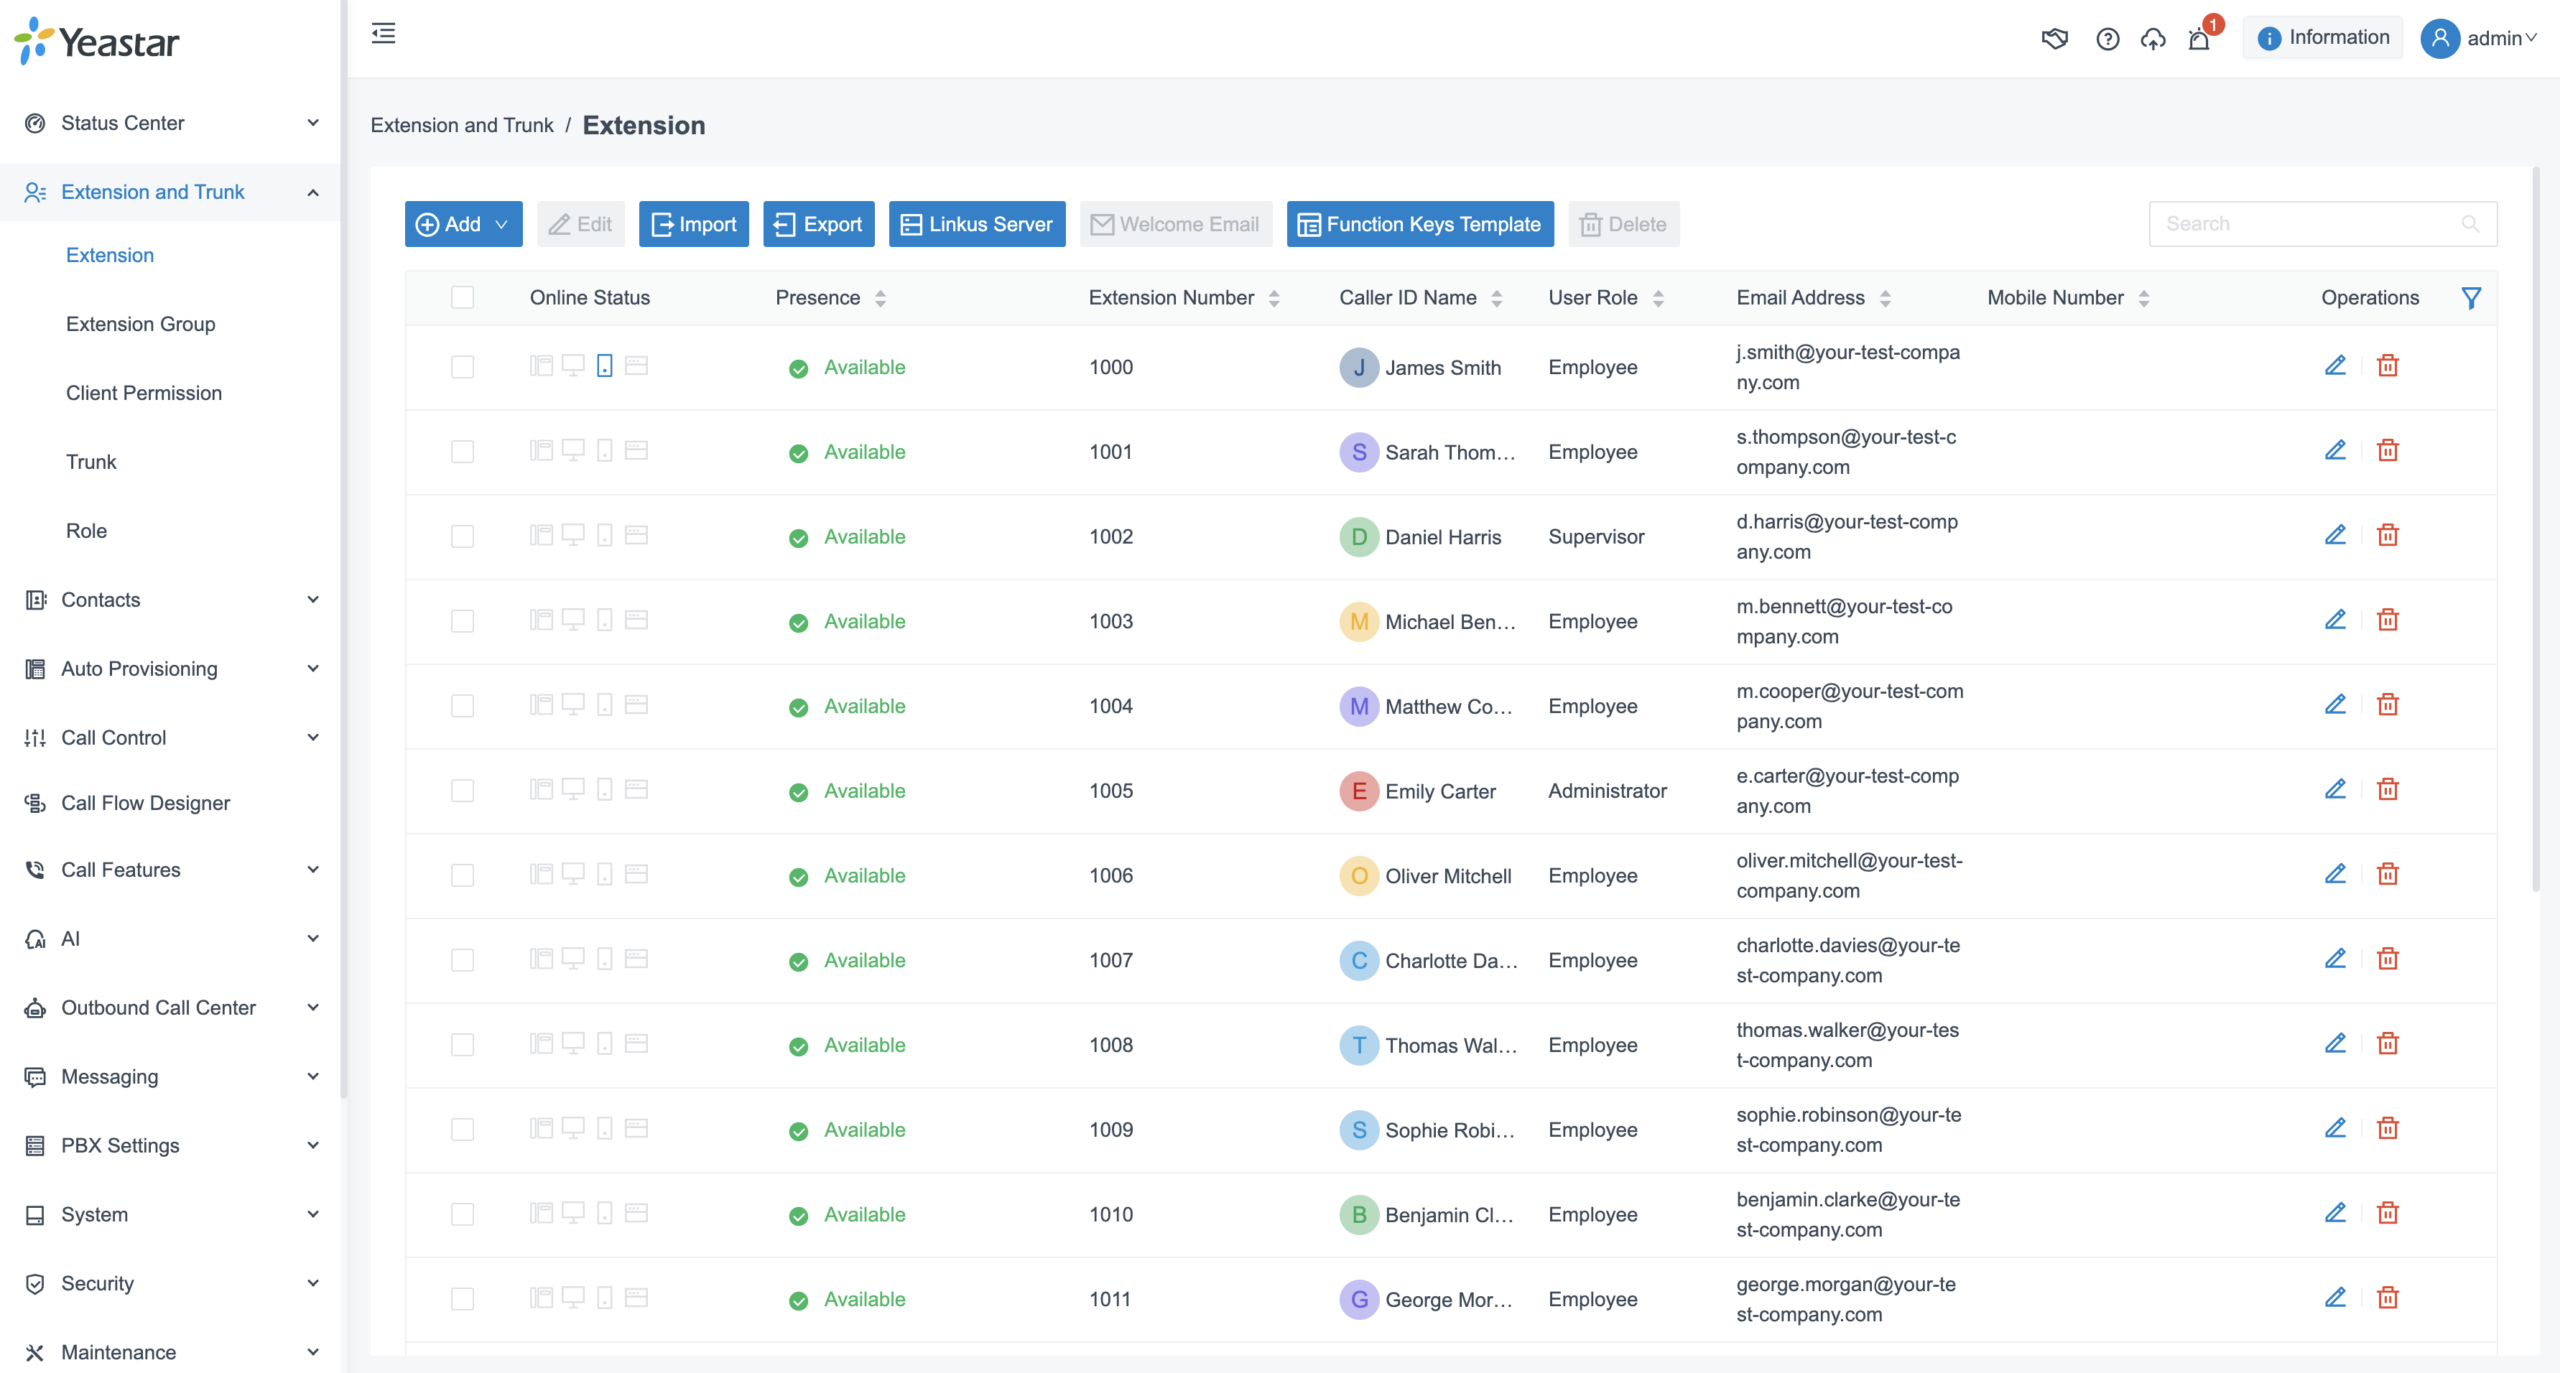Select checkbox for extension 1005

[x=462, y=791]
